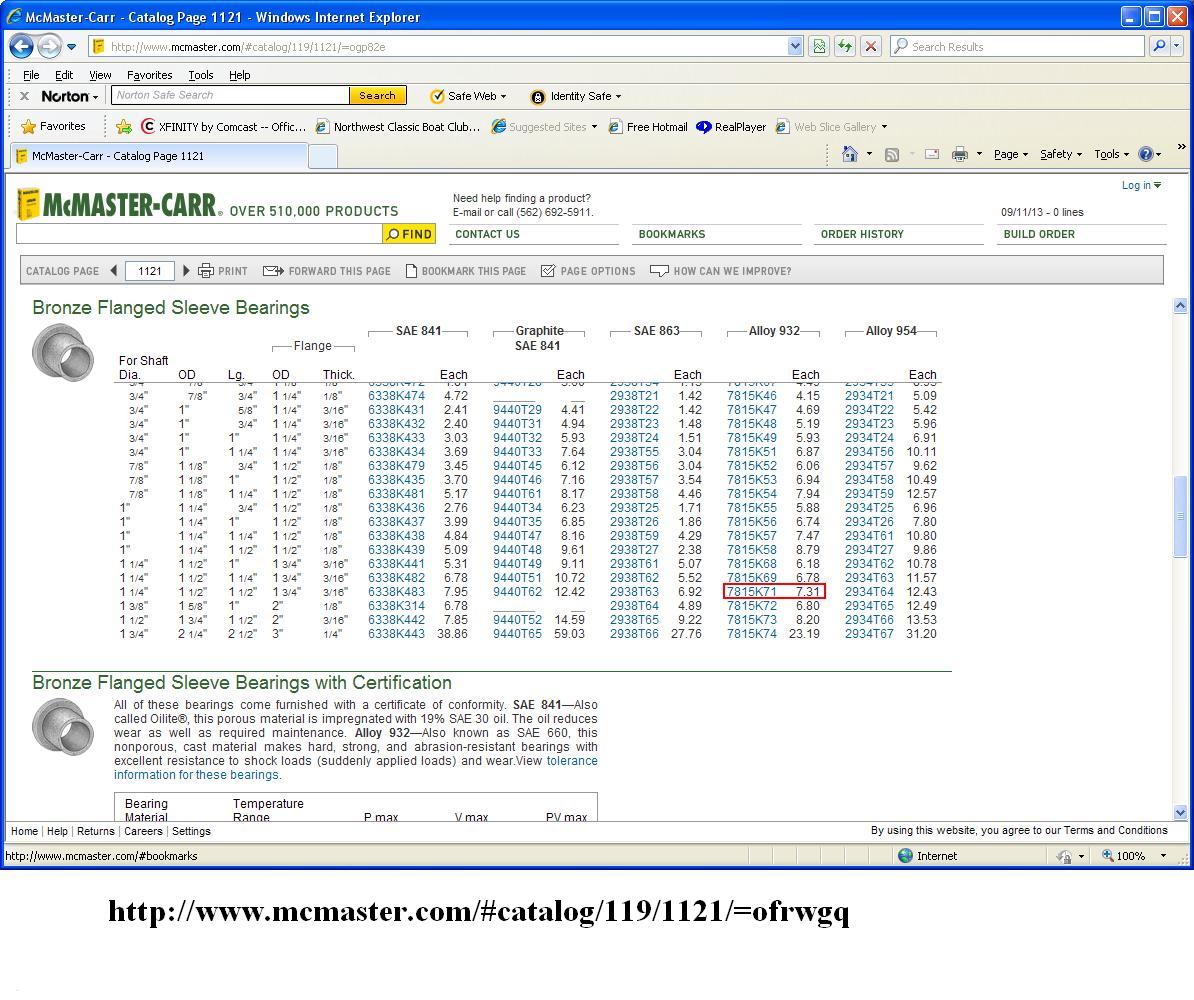Open the Safety dropdown menu
The width and height of the screenshot is (1194, 1000).
click(x=1061, y=154)
